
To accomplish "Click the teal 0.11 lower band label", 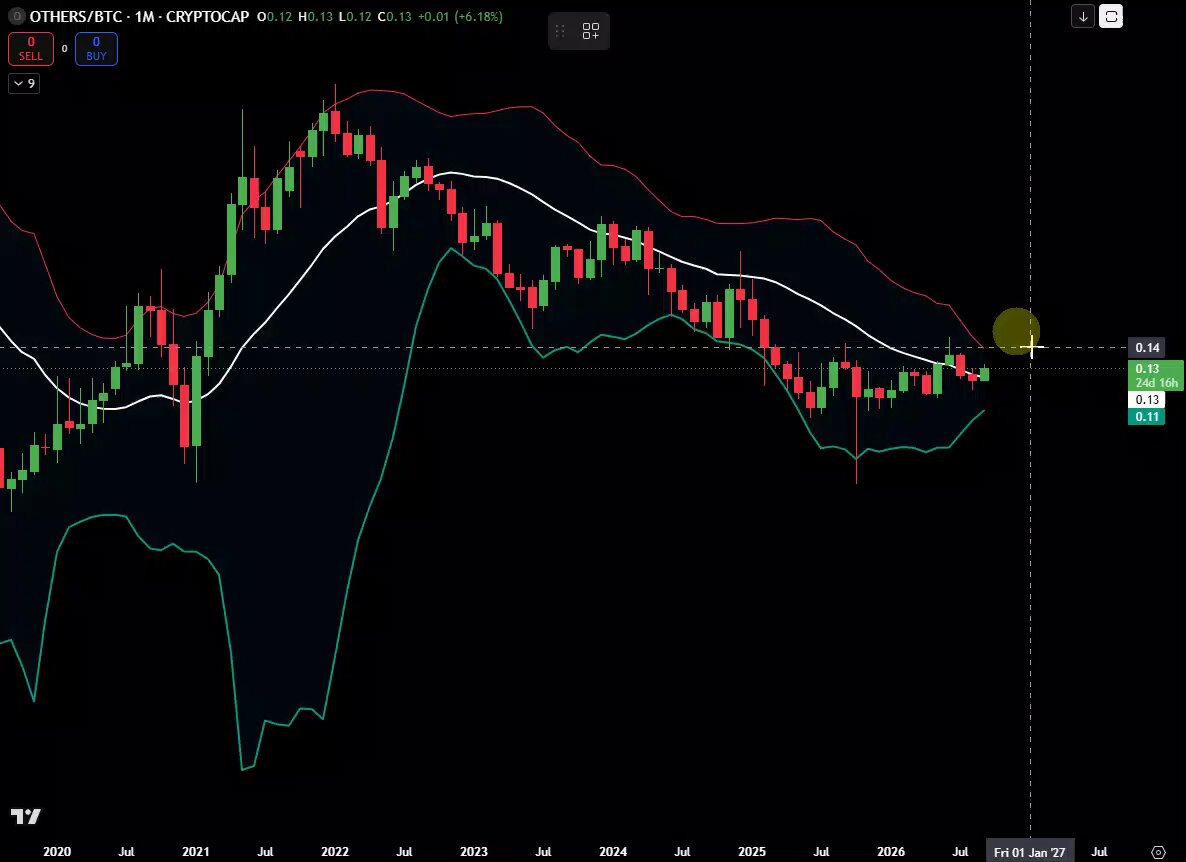I will click(1147, 417).
